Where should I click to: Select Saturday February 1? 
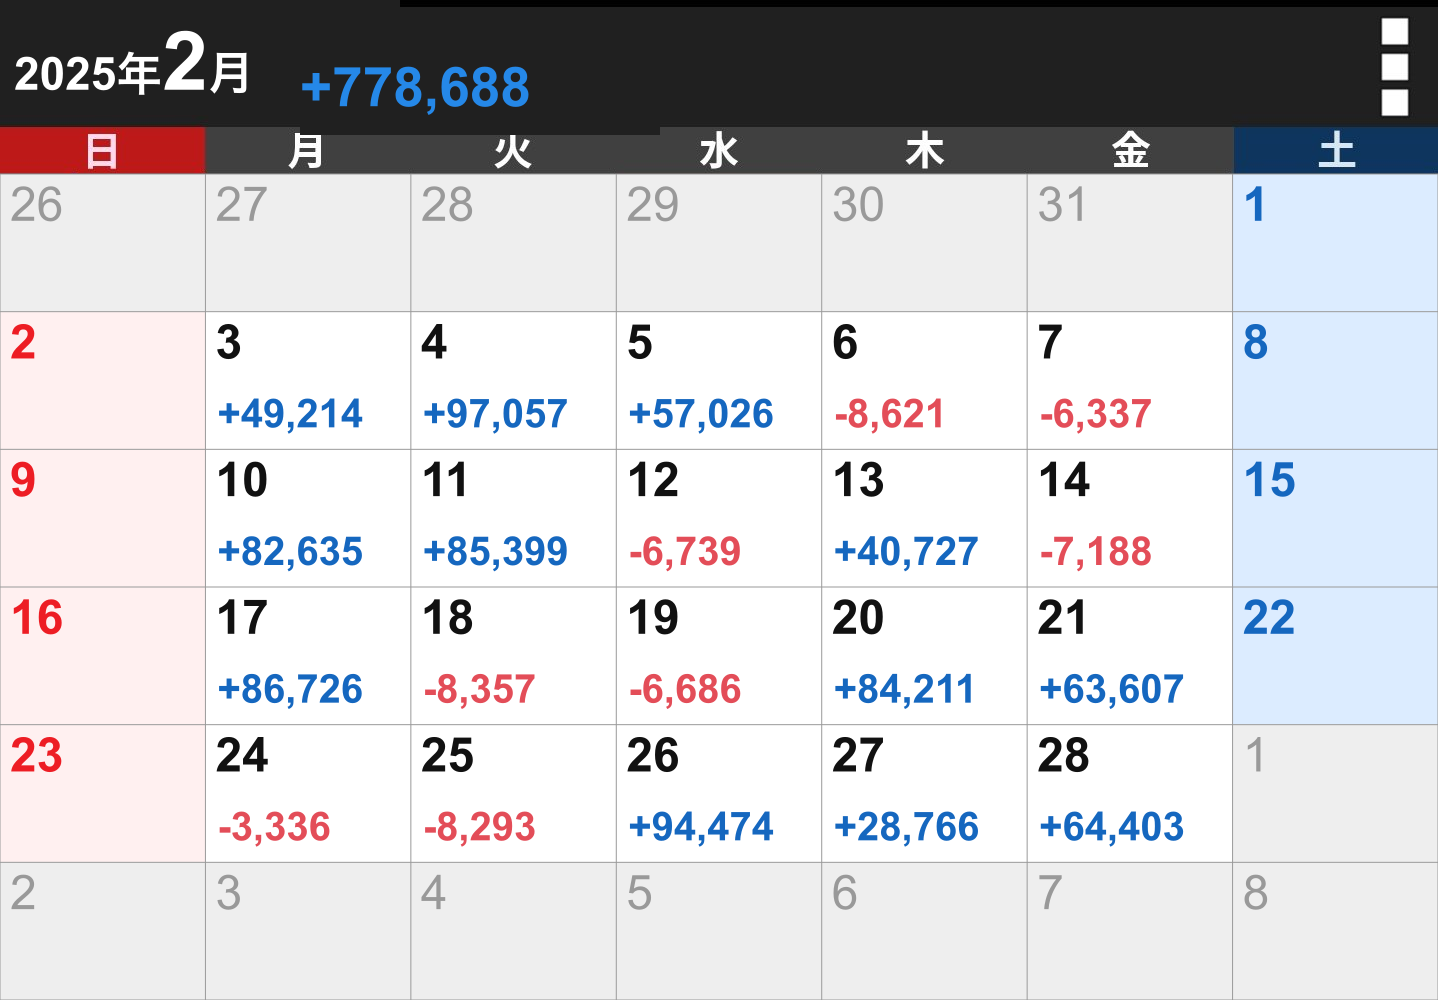pyautogui.click(x=1336, y=243)
